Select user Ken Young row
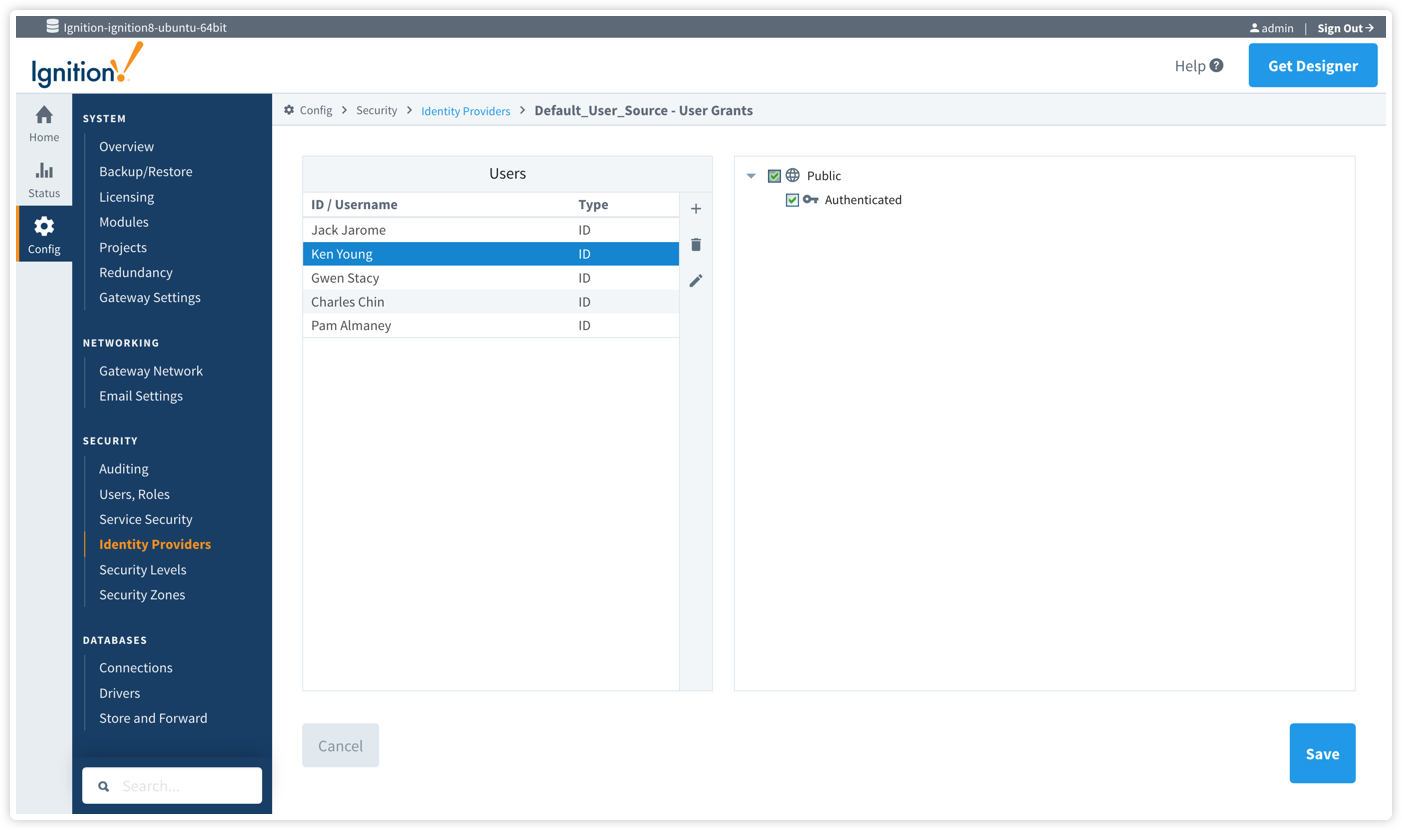This screenshot has width=1402, height=830. point(490,254)
